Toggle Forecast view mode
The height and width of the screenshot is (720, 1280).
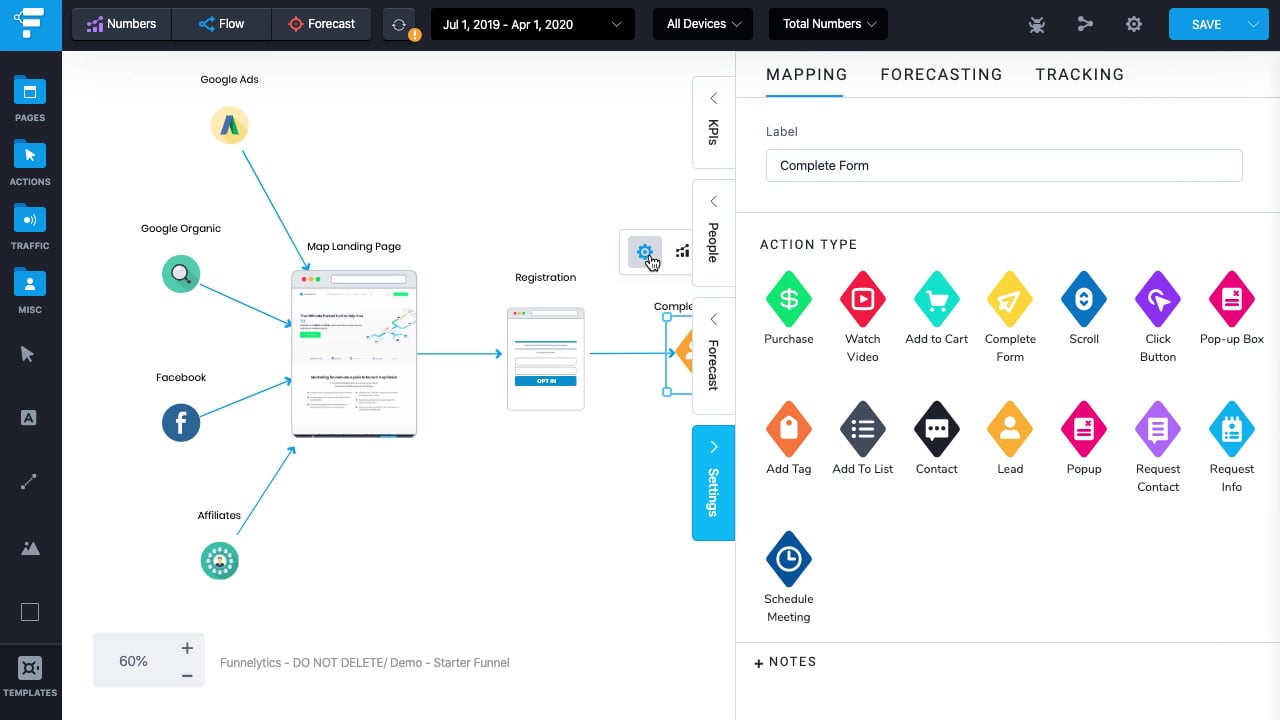[x=321, y=24]
